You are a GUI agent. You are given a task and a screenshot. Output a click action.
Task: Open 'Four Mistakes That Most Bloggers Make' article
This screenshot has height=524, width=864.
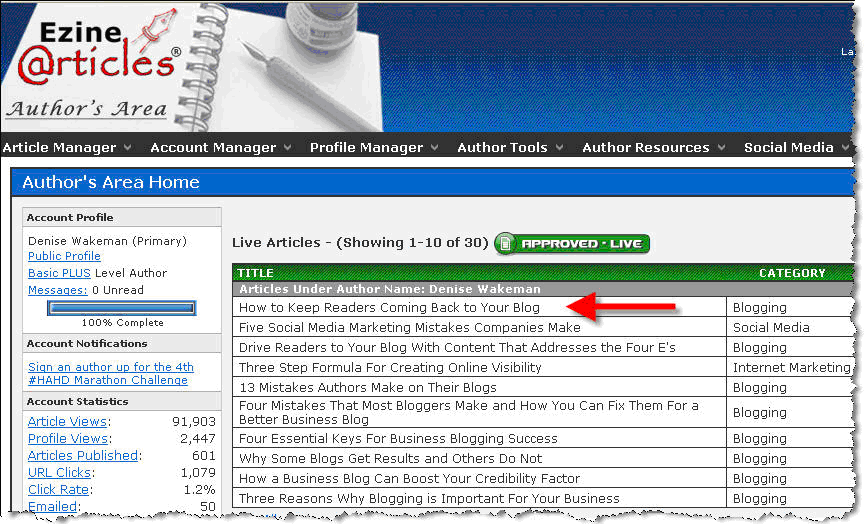pos(468,412)
